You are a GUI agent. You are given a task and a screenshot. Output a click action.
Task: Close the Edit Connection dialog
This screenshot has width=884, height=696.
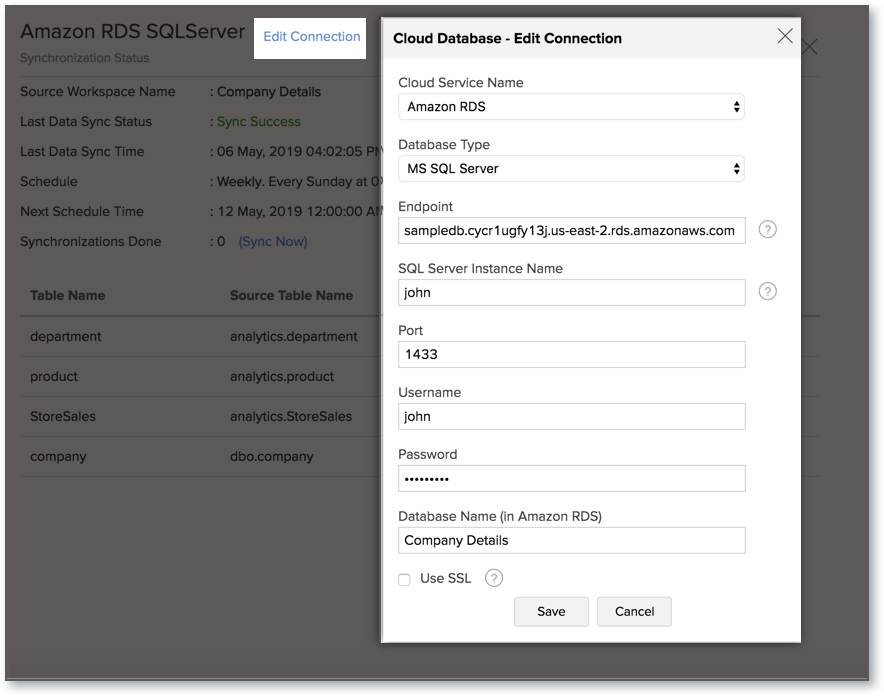(785, 36)
